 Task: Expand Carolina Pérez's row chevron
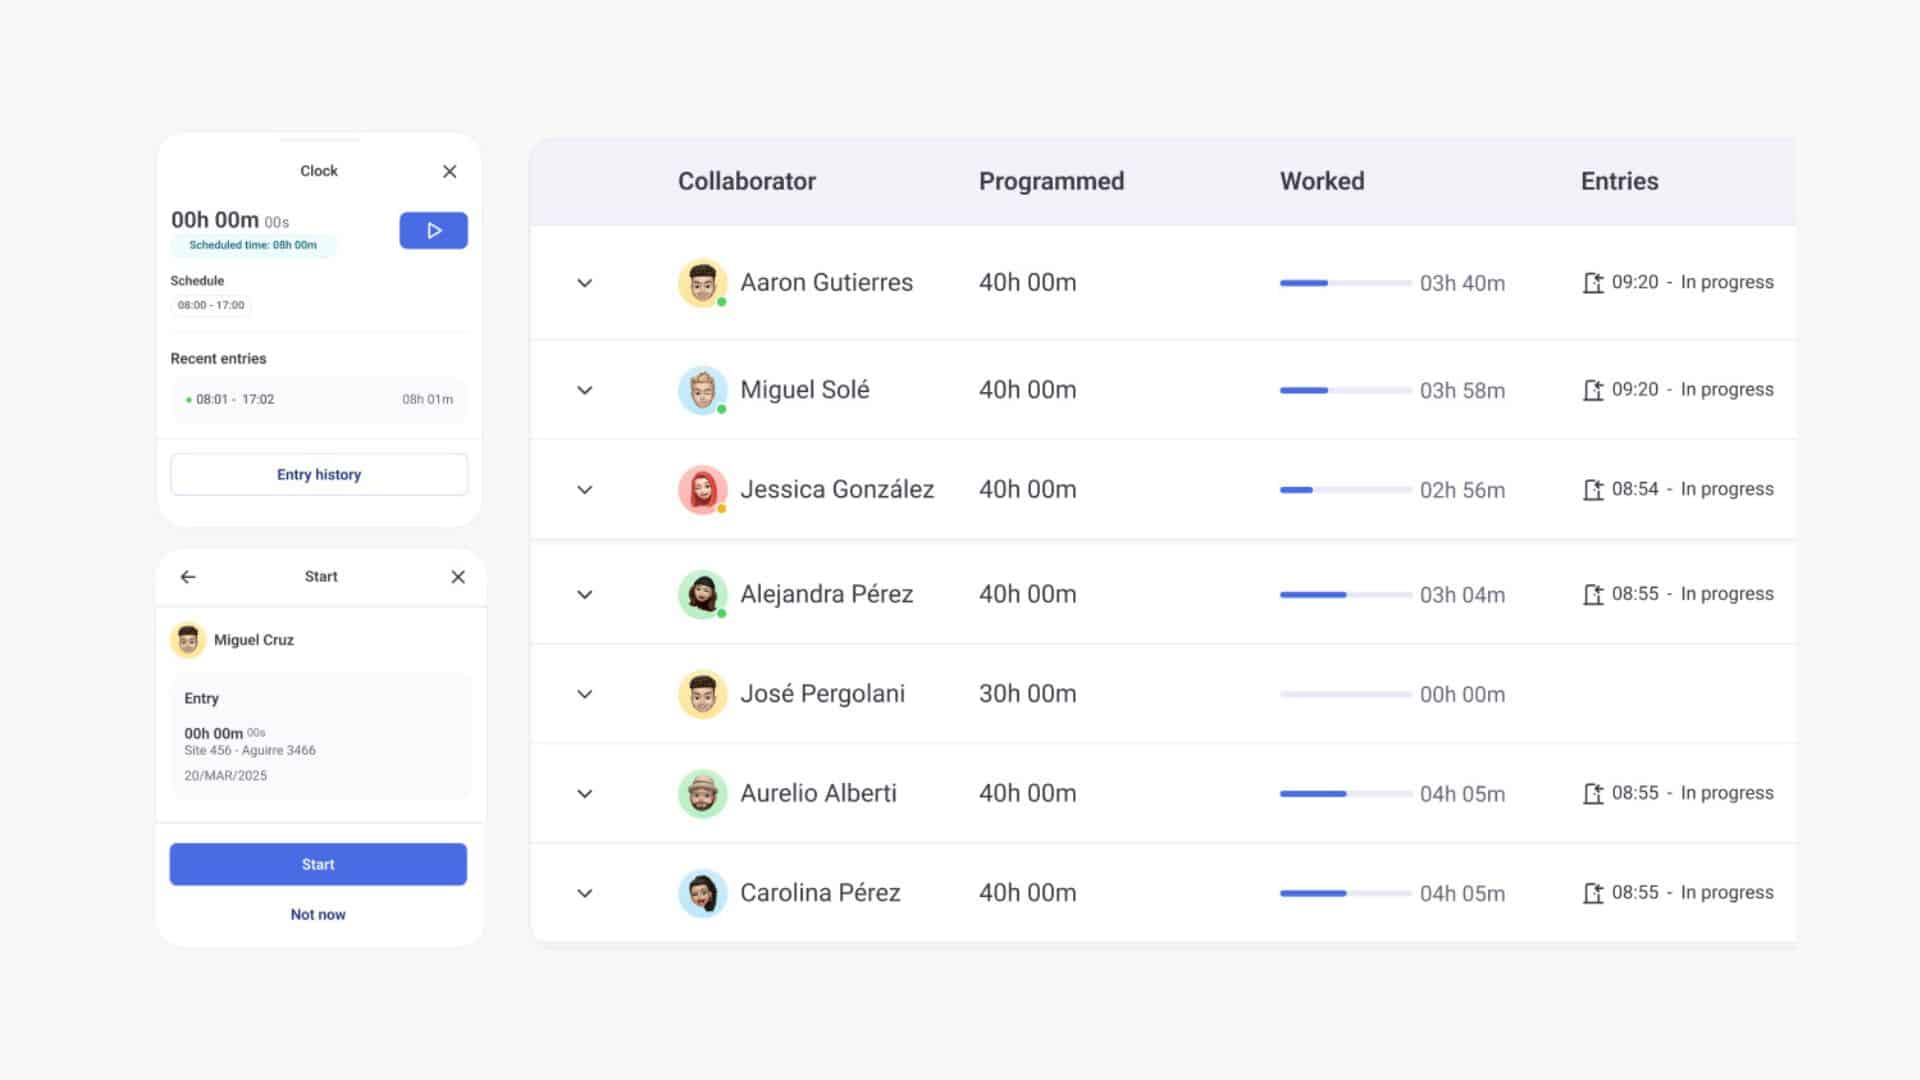(x=585, y=893)
